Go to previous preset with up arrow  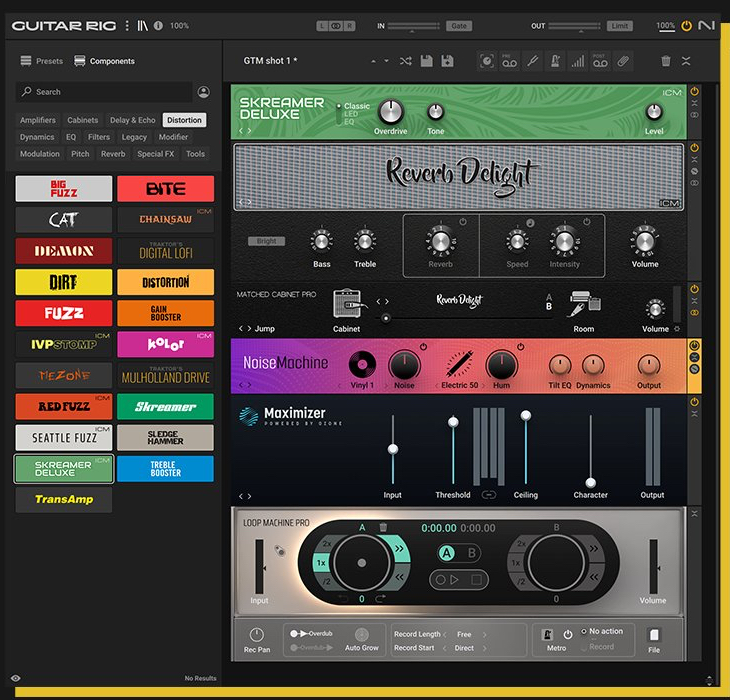[x=373, y=61]
